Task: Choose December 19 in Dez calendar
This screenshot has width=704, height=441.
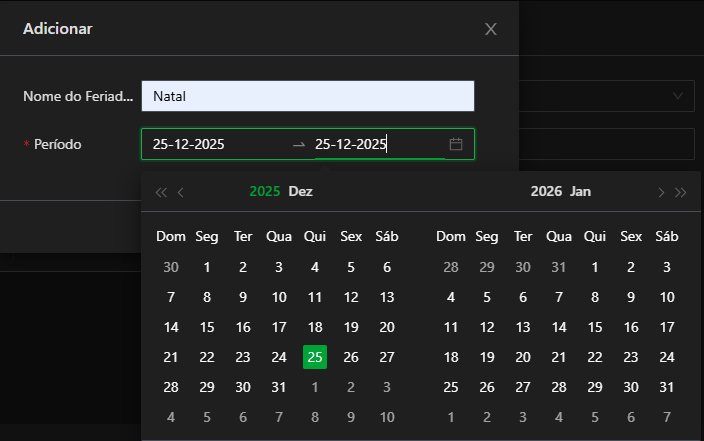Action: 351,327
